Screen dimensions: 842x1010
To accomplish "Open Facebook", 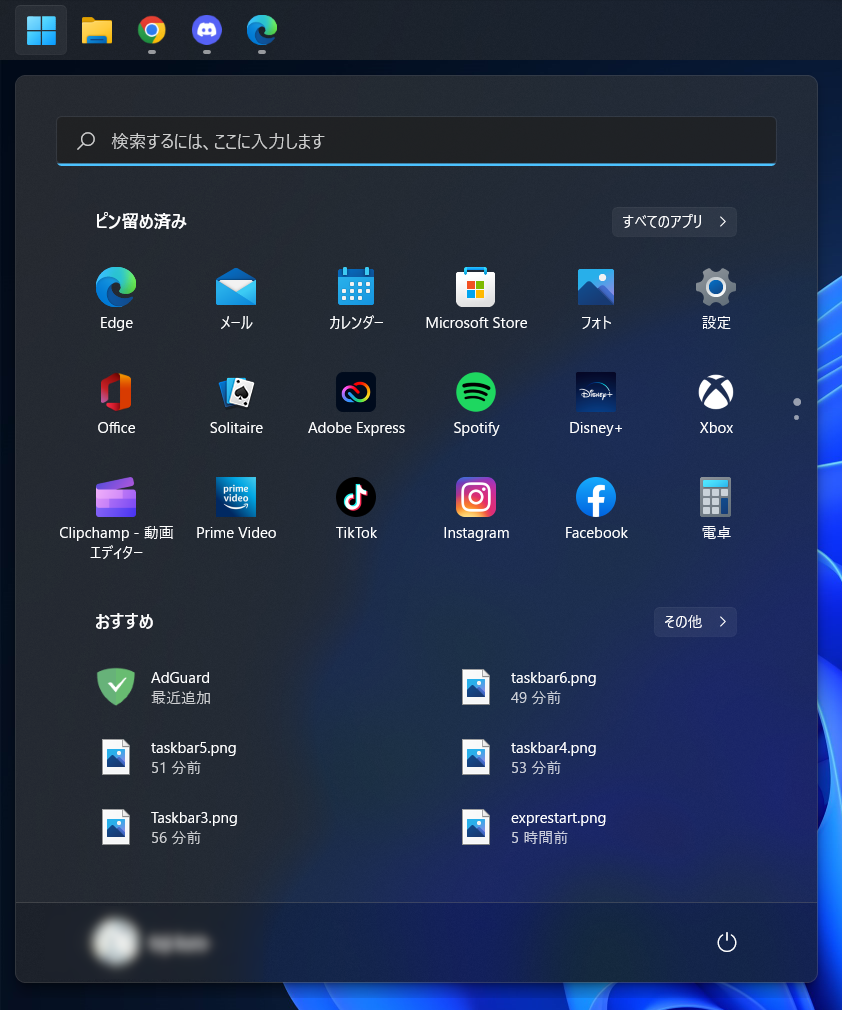I will [x=596, y=509].
